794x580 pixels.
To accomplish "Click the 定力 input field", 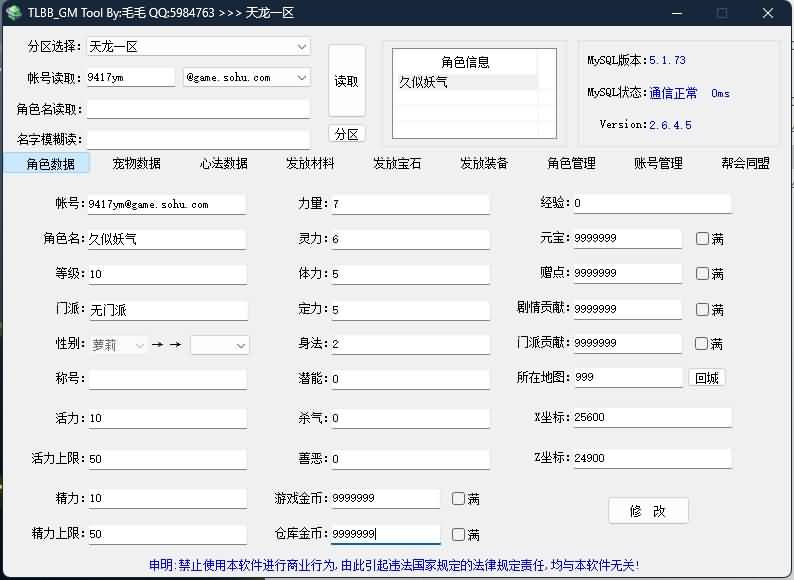I will coord(411,310).
